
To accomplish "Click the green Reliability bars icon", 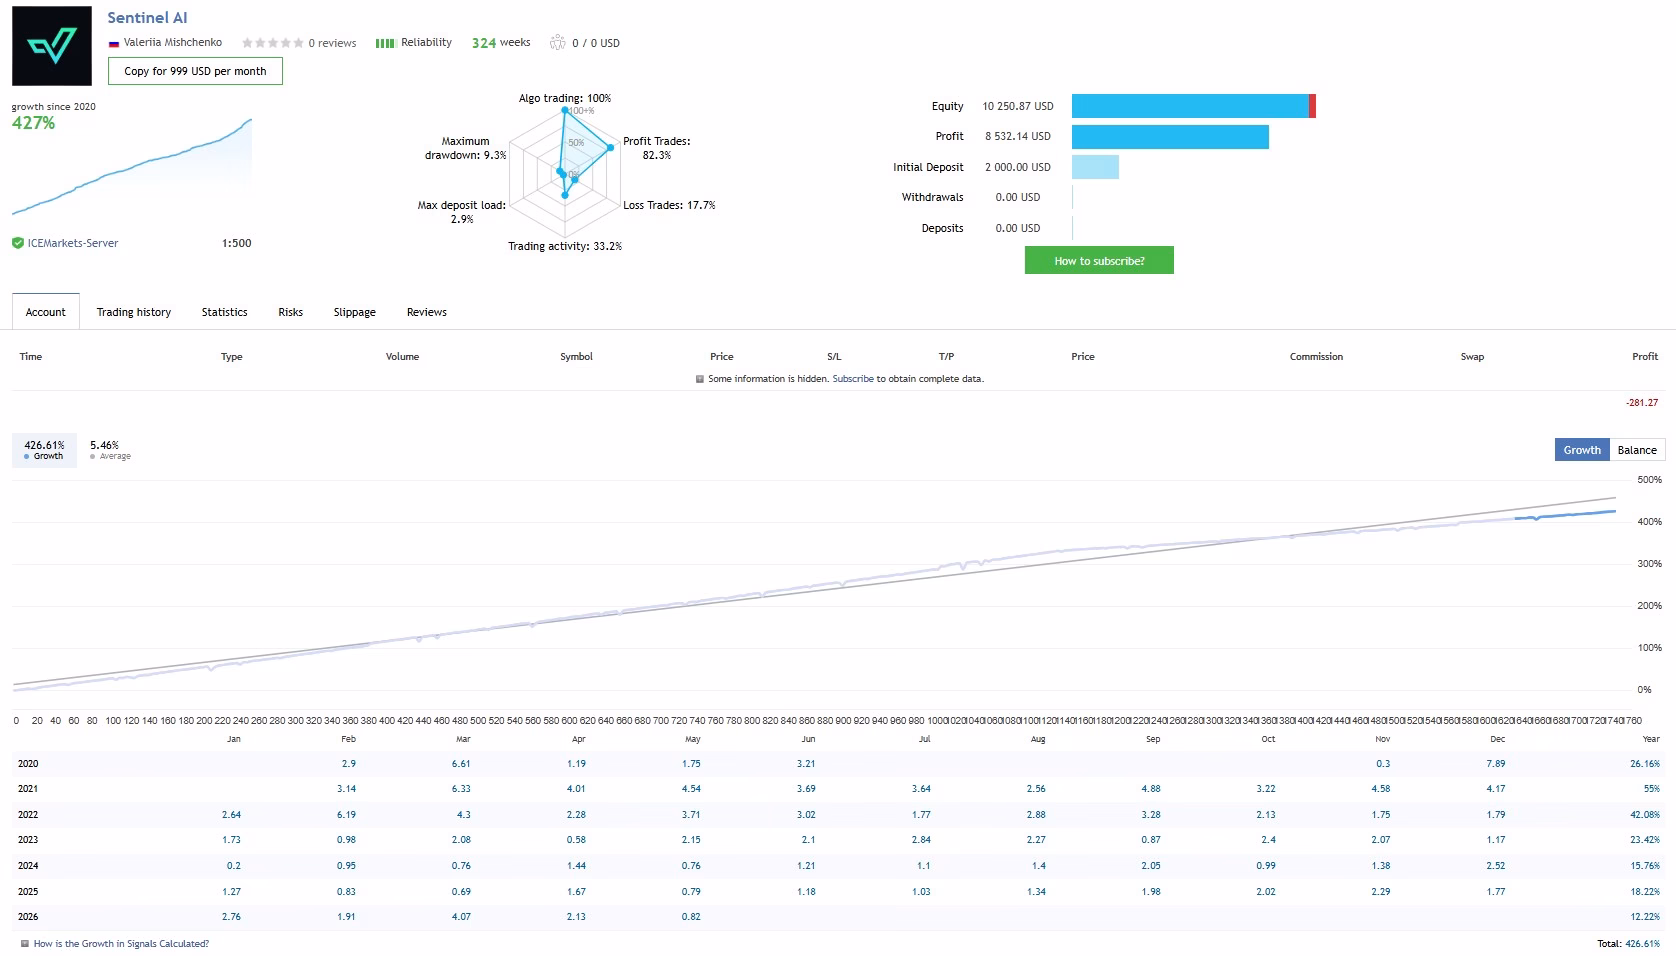I will 385,43.
